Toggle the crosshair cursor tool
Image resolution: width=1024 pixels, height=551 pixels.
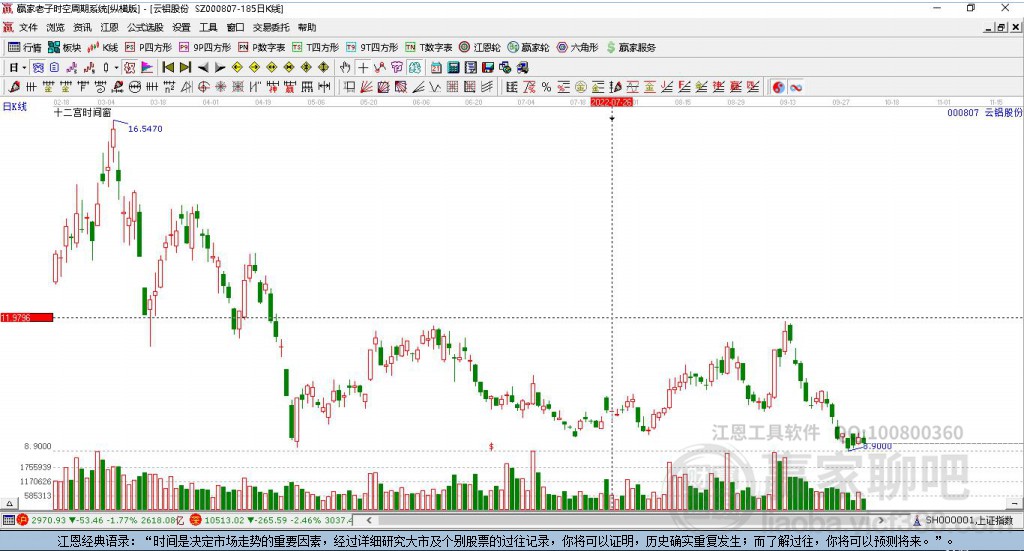[x=362, y=67]
